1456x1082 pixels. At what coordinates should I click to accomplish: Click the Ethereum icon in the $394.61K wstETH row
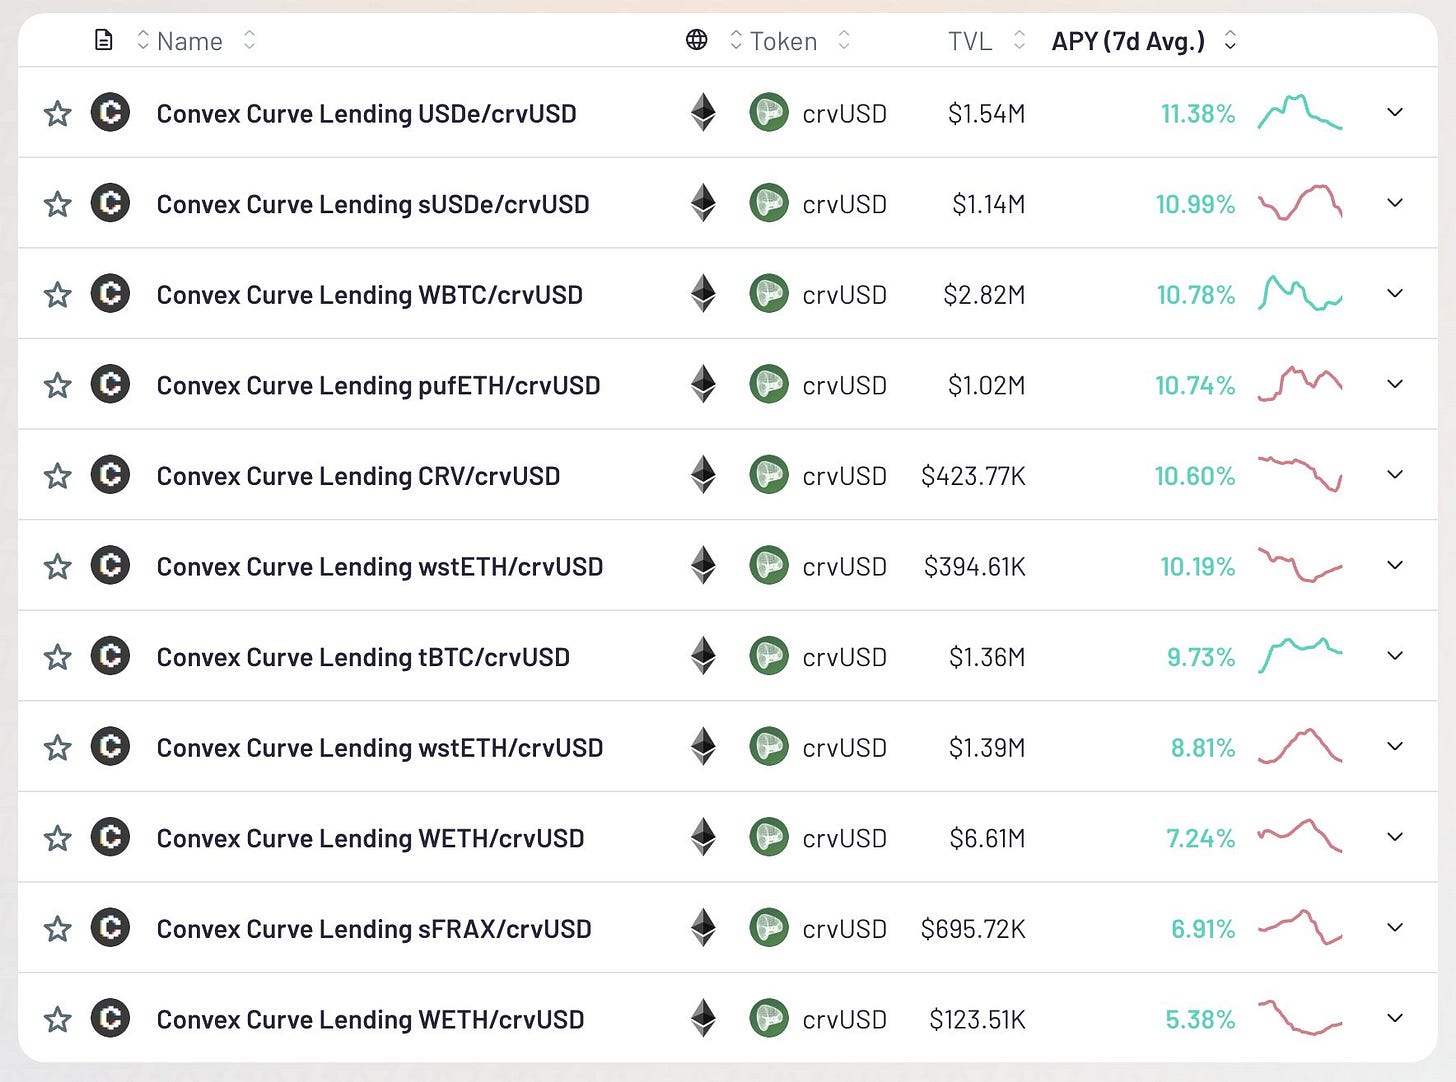[704, 566]
